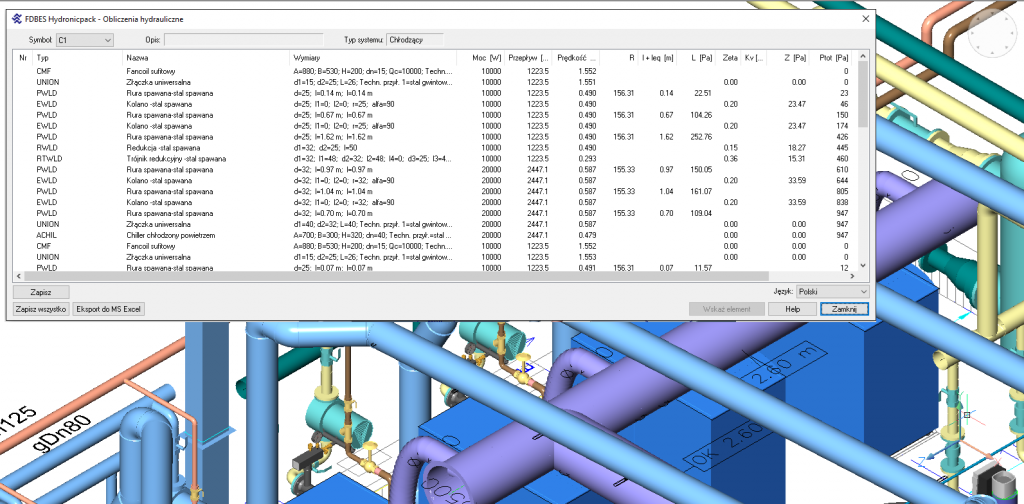The width and height of the screenshot is (1024, 504).
Task: Close the window using the X button
Action: (864, 19)
